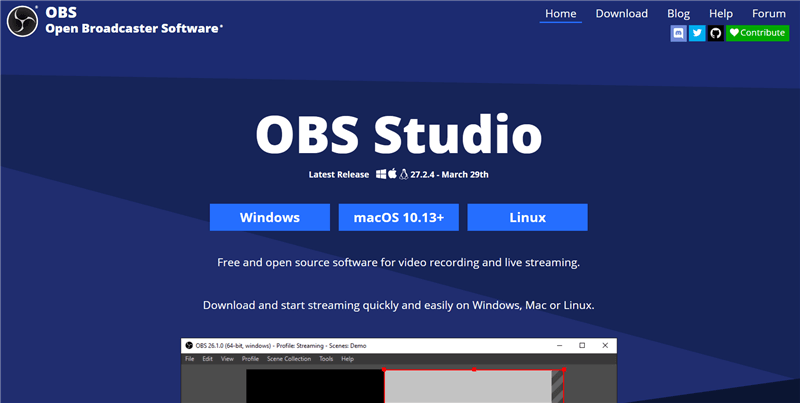The image size is (800, 403).
Task: Open the Forum nav item
Action: (x=769, y=14)
